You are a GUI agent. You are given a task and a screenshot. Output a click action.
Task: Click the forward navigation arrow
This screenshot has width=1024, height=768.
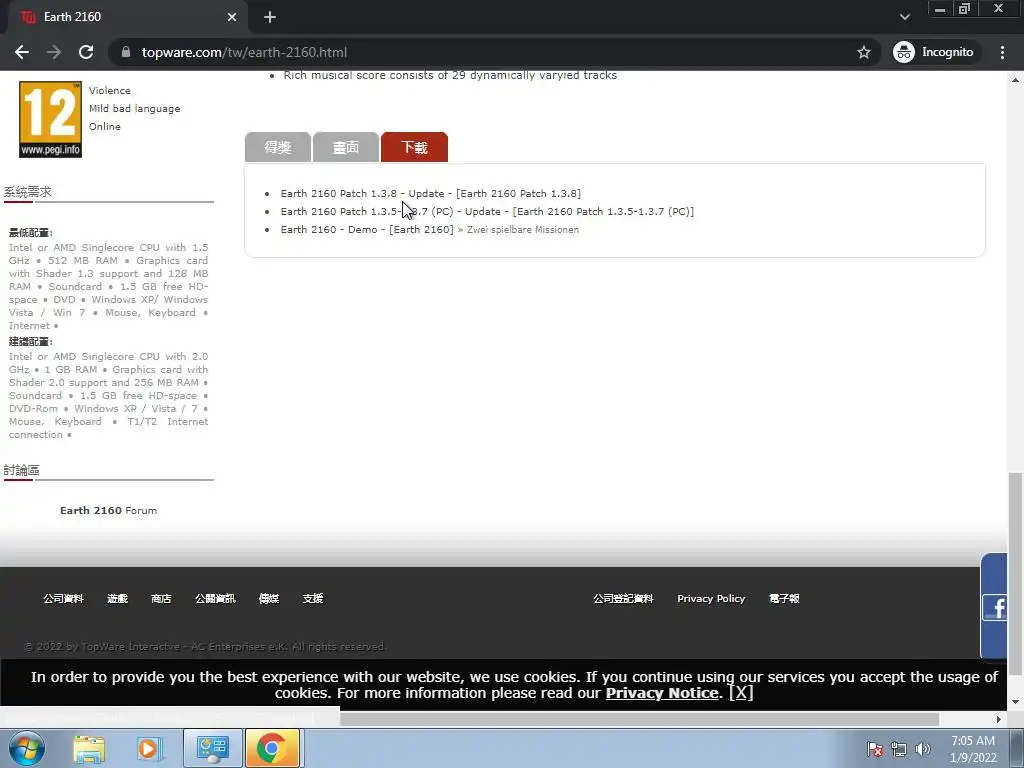pos(54,52)
